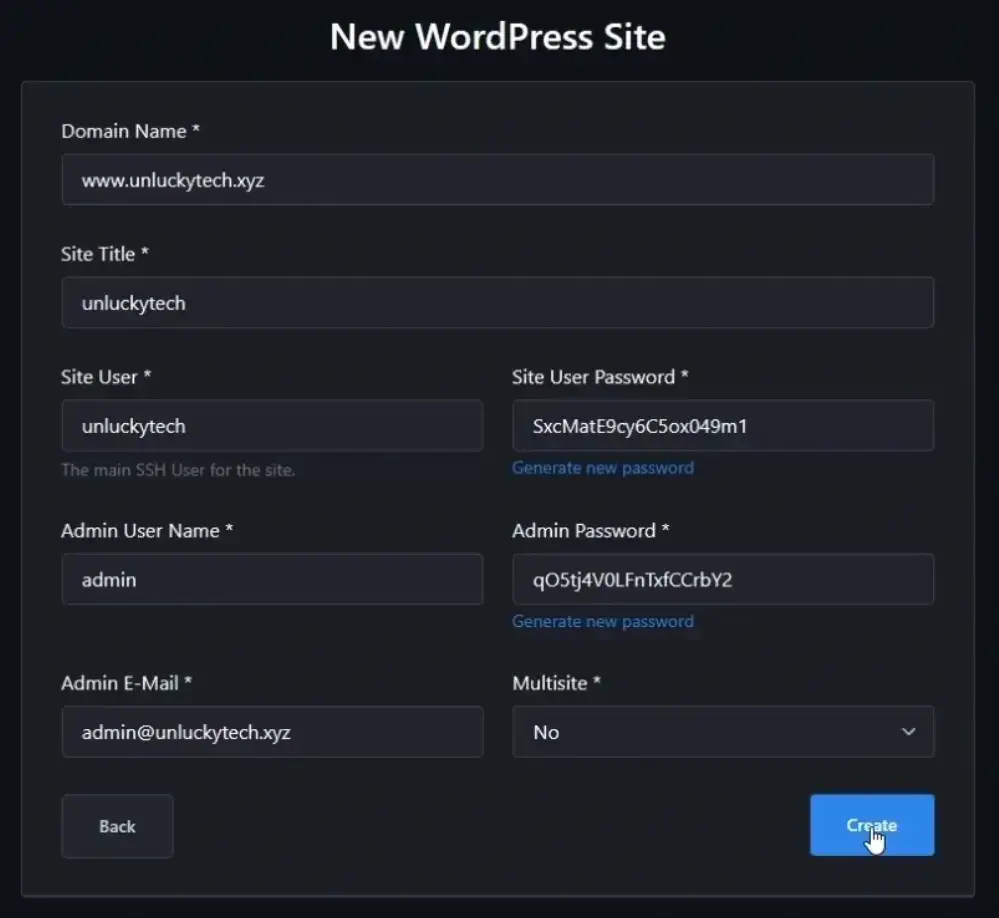Select the Site User input field
Image resolution: width=999 pixels, height=918 pixels.
271,426
